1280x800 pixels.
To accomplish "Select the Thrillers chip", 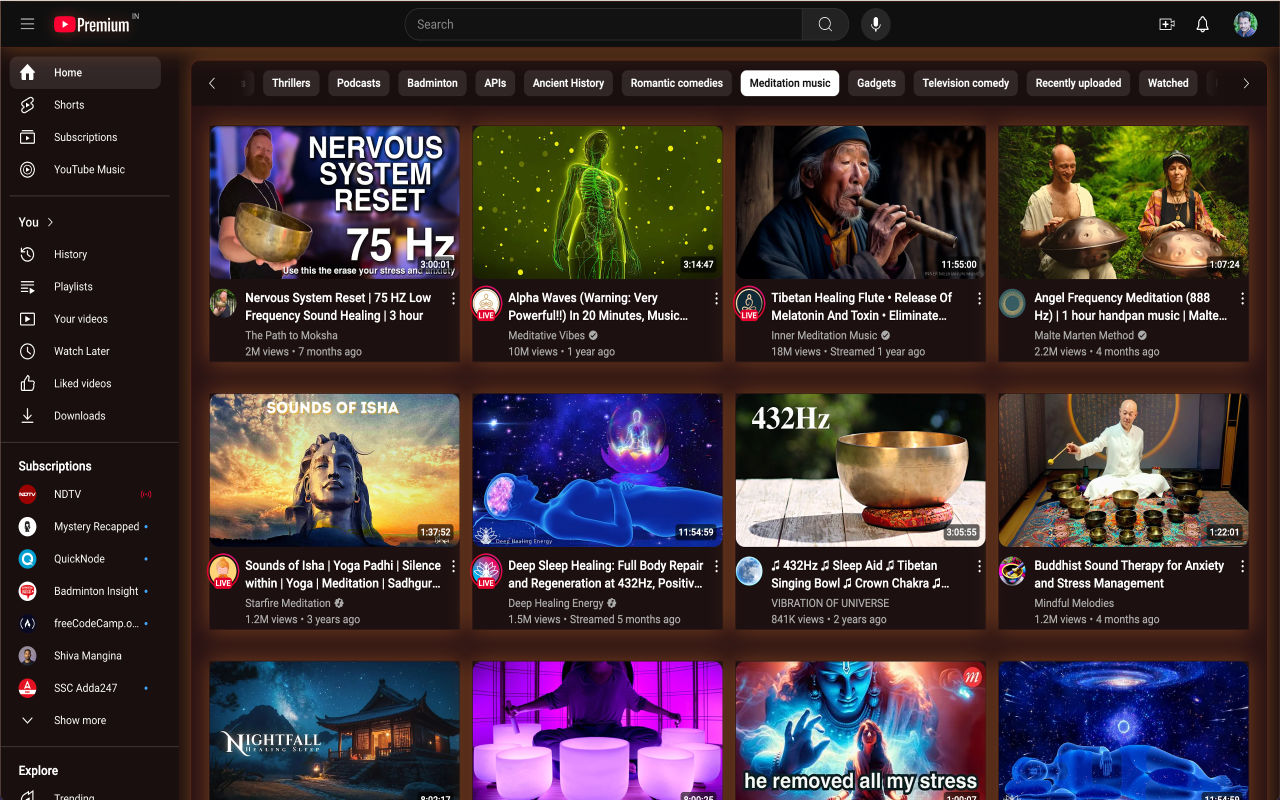I will click(291, 83).
